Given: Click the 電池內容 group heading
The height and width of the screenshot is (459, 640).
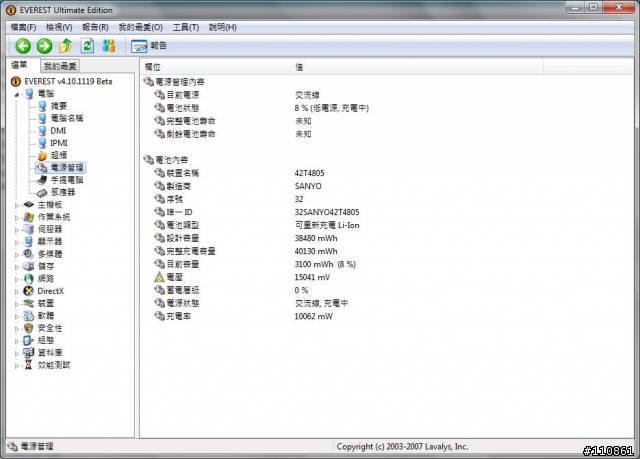Looking at the screenshot, I should pyautogui.click(x=171, y=160).
